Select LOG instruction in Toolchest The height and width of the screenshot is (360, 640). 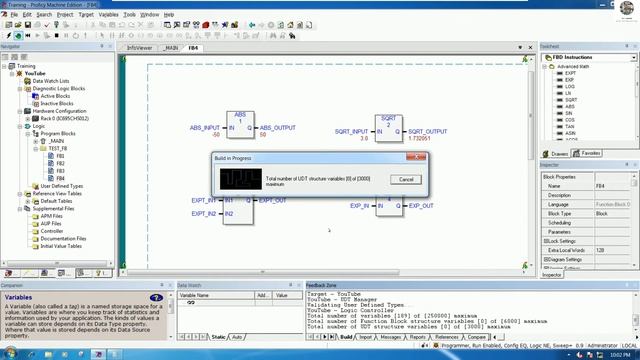pos(570,87)
